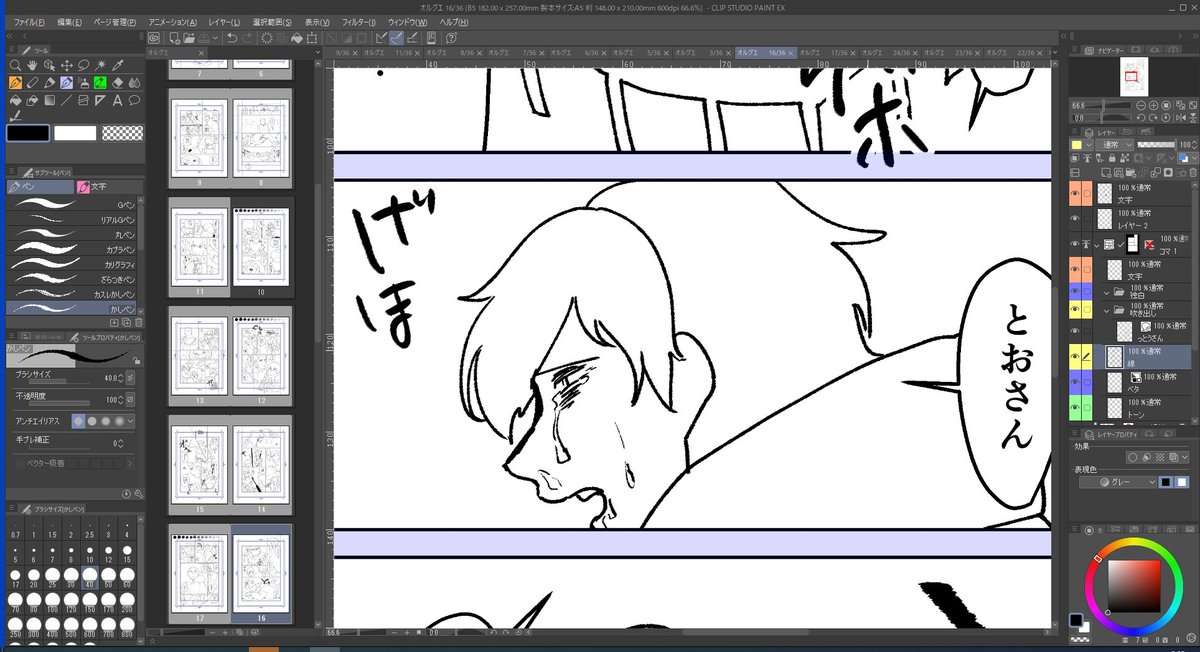
Task: Select the Frame border tool
Action: pyautogui.click(x=83, y=100)
